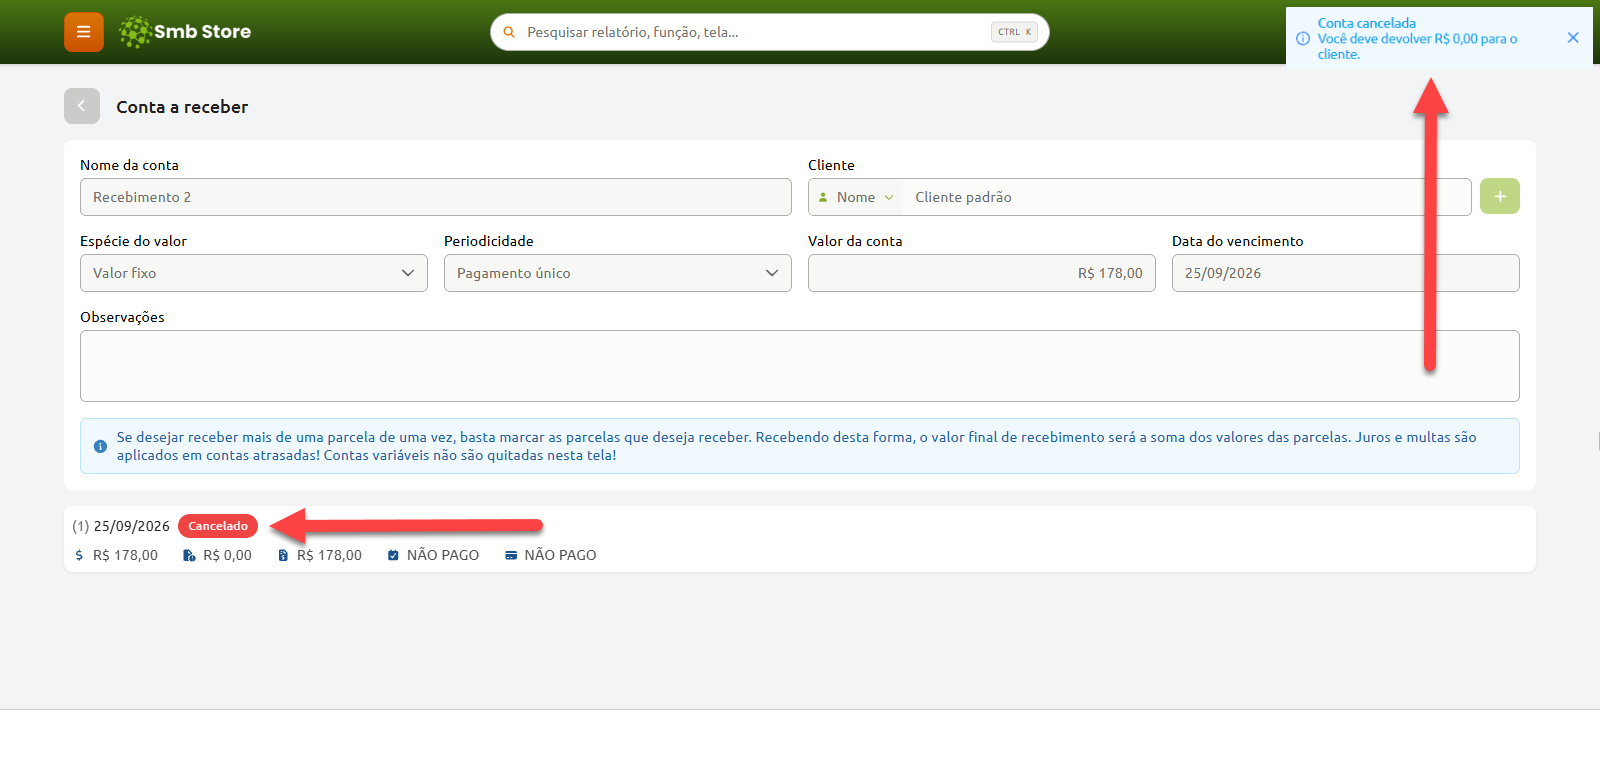Click the Nome da conta field
The image size is (1600, 765).
[436, 197]
